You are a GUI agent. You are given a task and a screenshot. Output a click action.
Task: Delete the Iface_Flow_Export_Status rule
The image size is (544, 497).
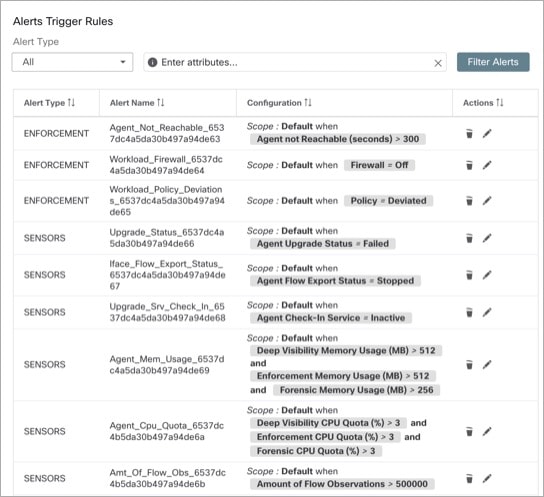pyautogui.click(x=469, y=275)
